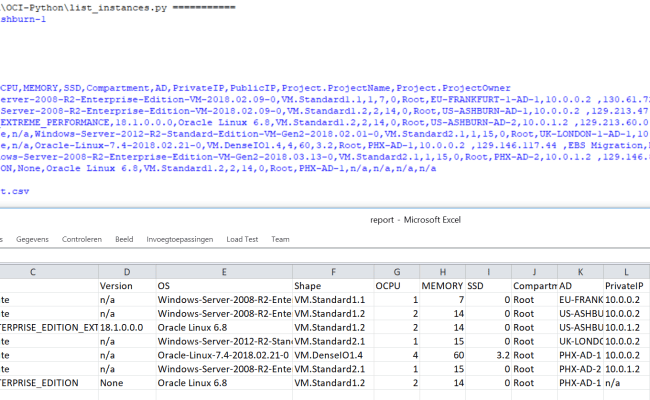Select column L header in Excel
Screen dimensions: 650x400
click(x=626, y=272)
